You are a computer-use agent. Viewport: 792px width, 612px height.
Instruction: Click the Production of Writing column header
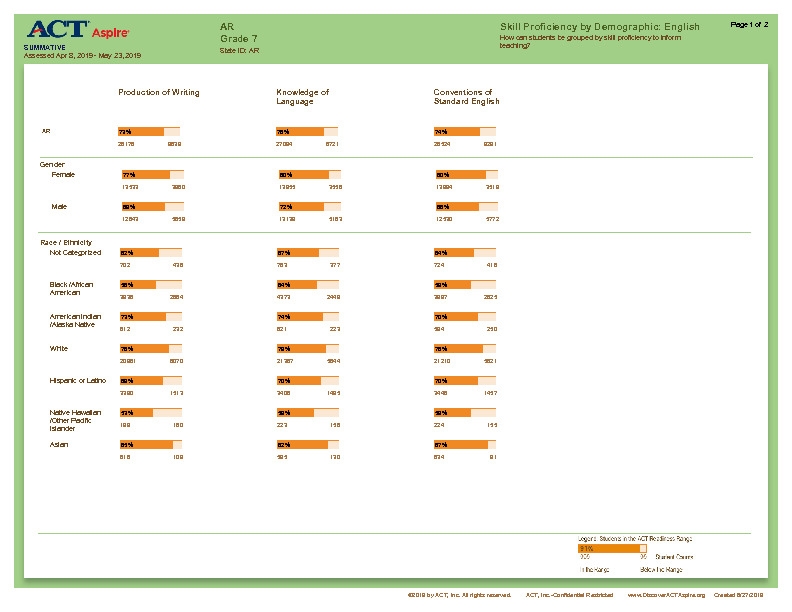[159, 92]
